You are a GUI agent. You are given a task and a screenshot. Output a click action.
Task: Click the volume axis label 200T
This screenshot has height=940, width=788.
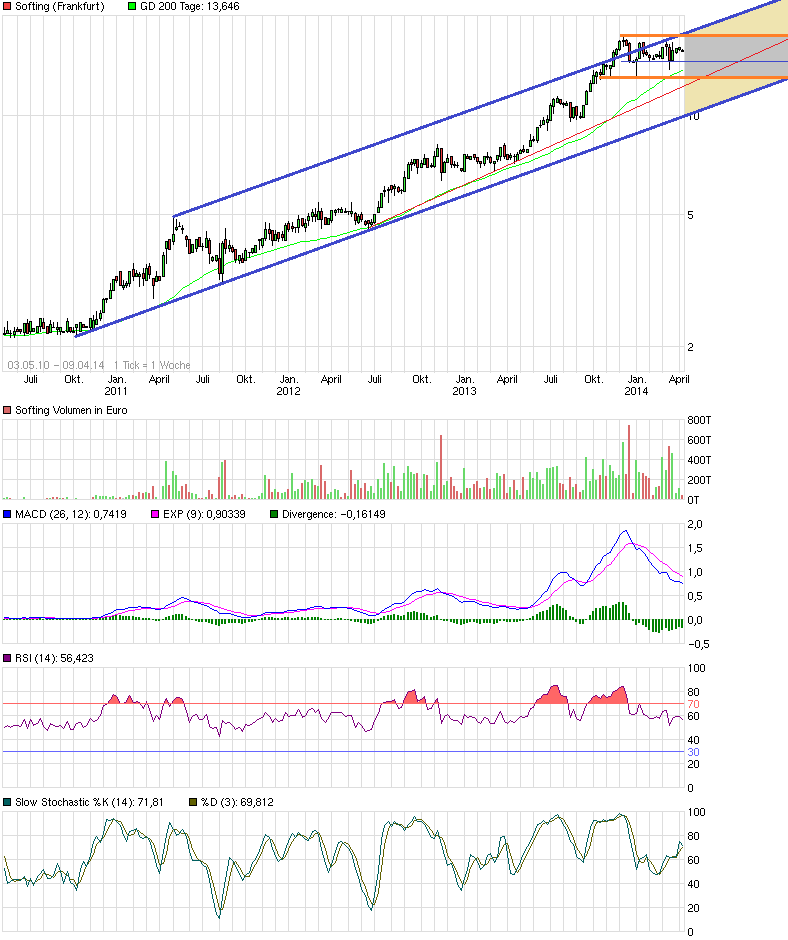[x=699, y=480]
